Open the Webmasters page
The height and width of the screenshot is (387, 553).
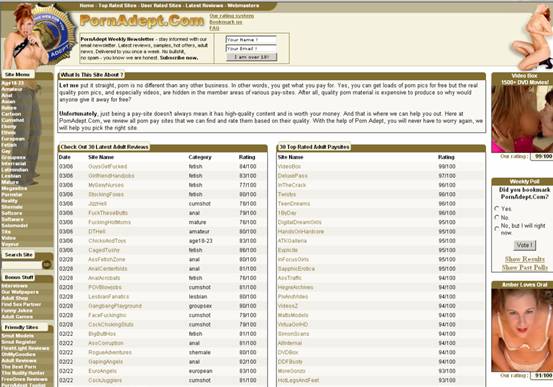[243, 6]
